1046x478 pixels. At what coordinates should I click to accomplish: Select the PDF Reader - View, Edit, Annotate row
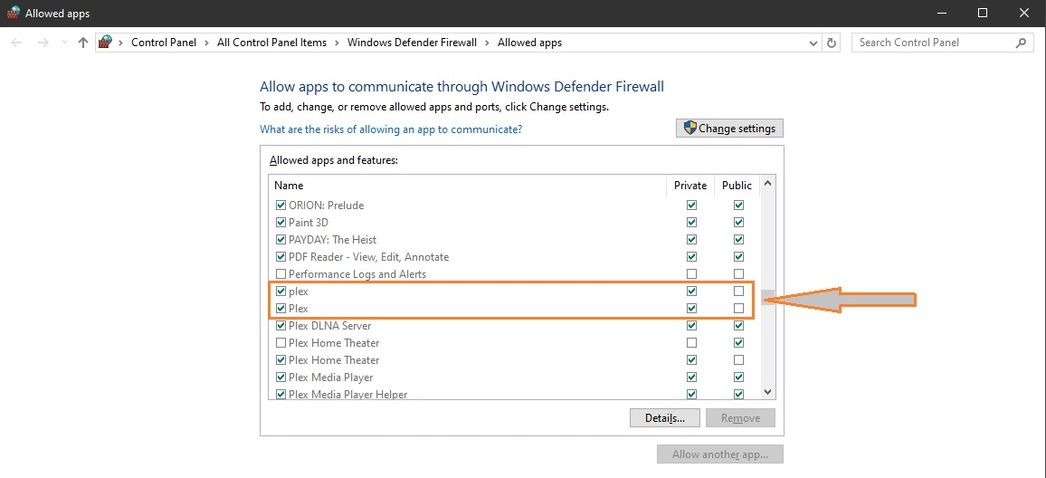369,257
